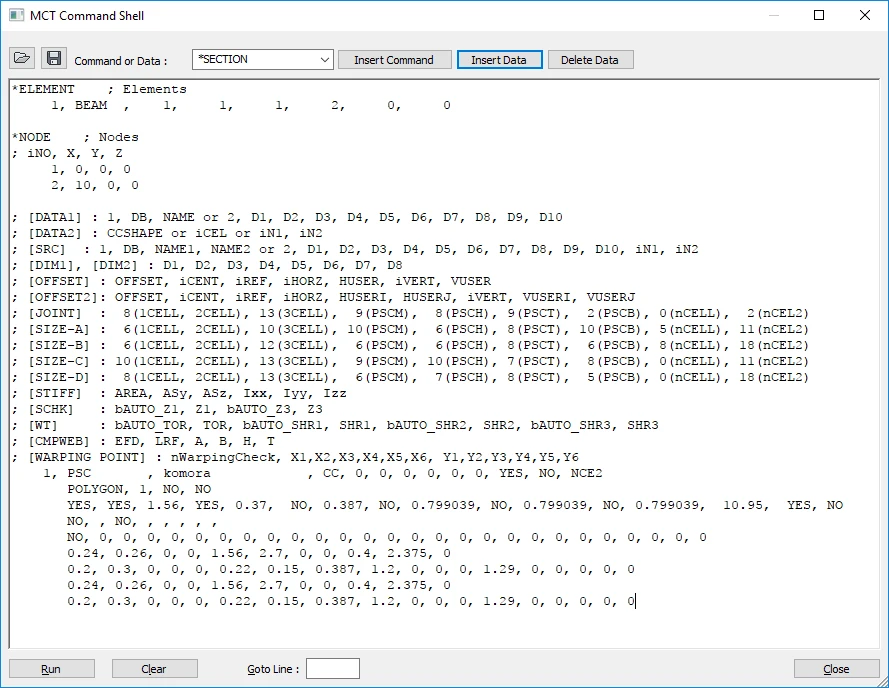Screen dimensions: 889x688
Task: Clear the command editor contents
Action: click(x=154, y=669)
